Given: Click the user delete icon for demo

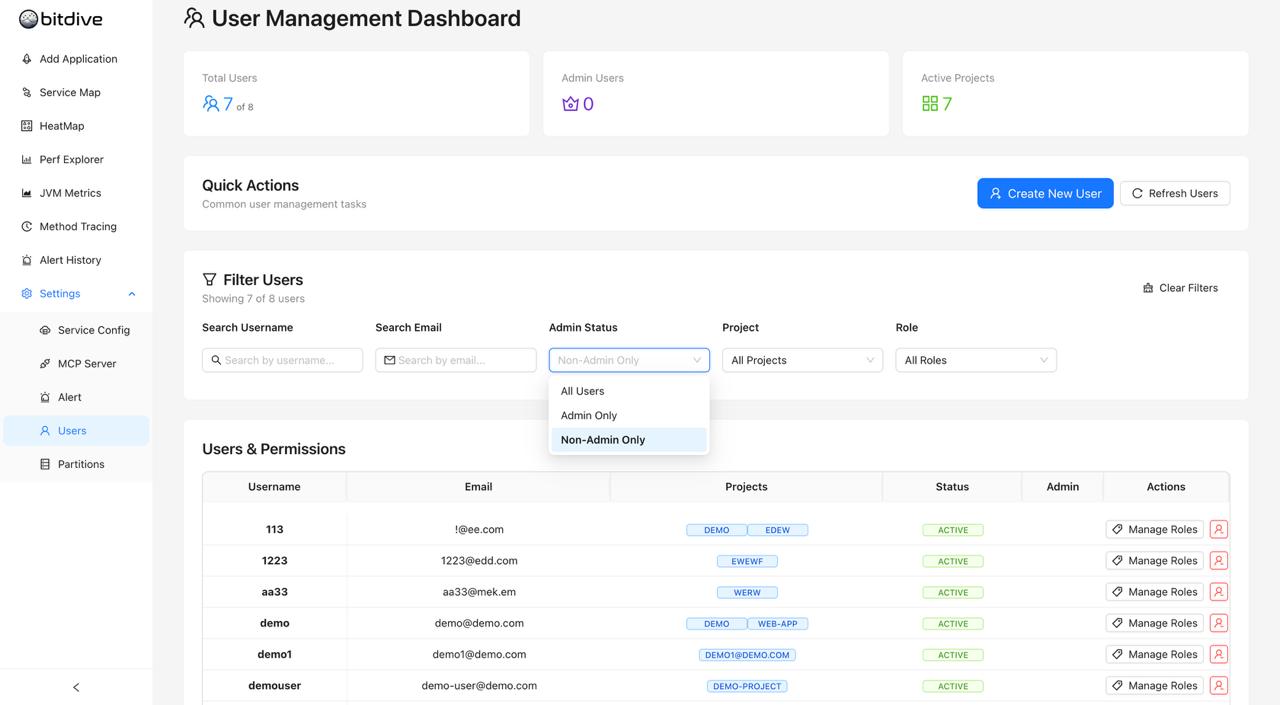Looking at the screenshot, I should point(1219,623).
